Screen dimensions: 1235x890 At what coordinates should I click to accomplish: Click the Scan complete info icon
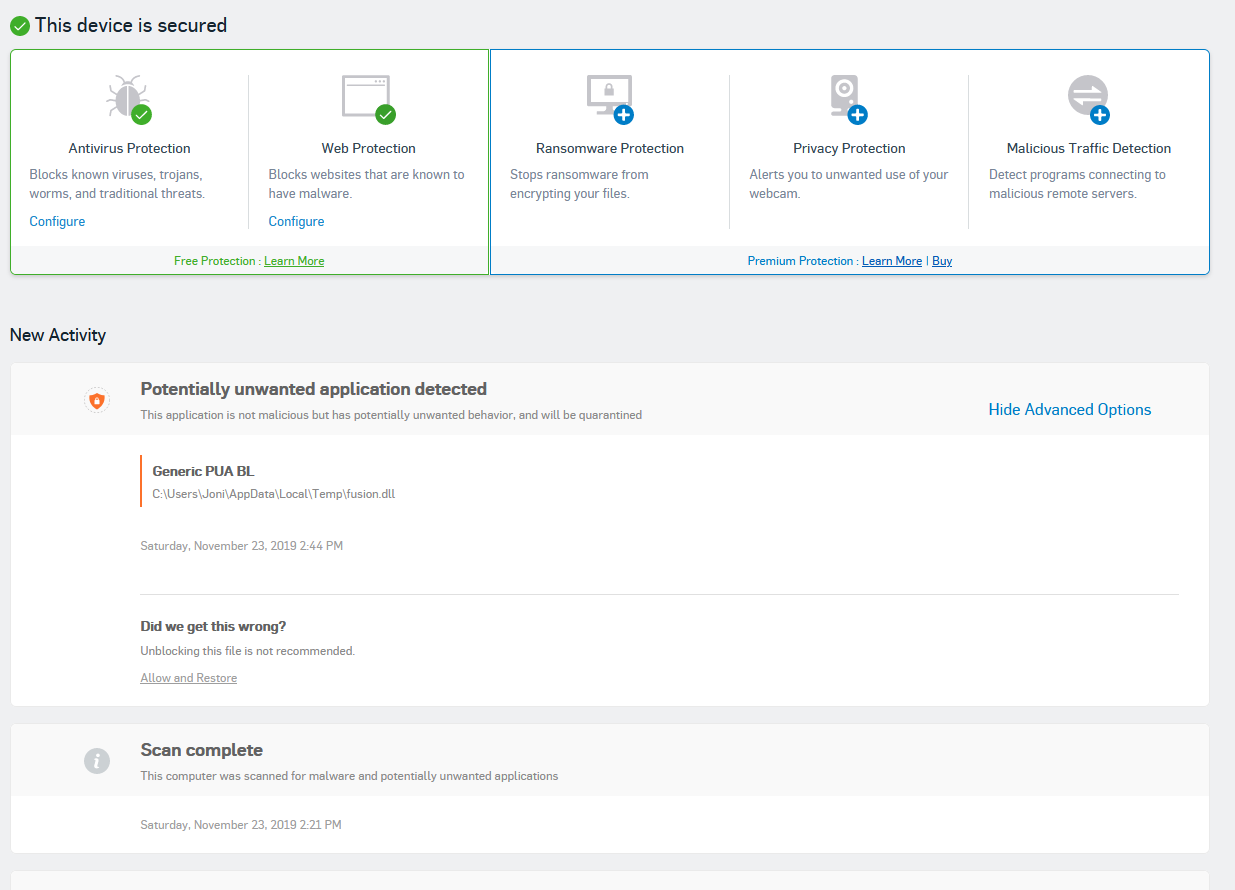96,761
